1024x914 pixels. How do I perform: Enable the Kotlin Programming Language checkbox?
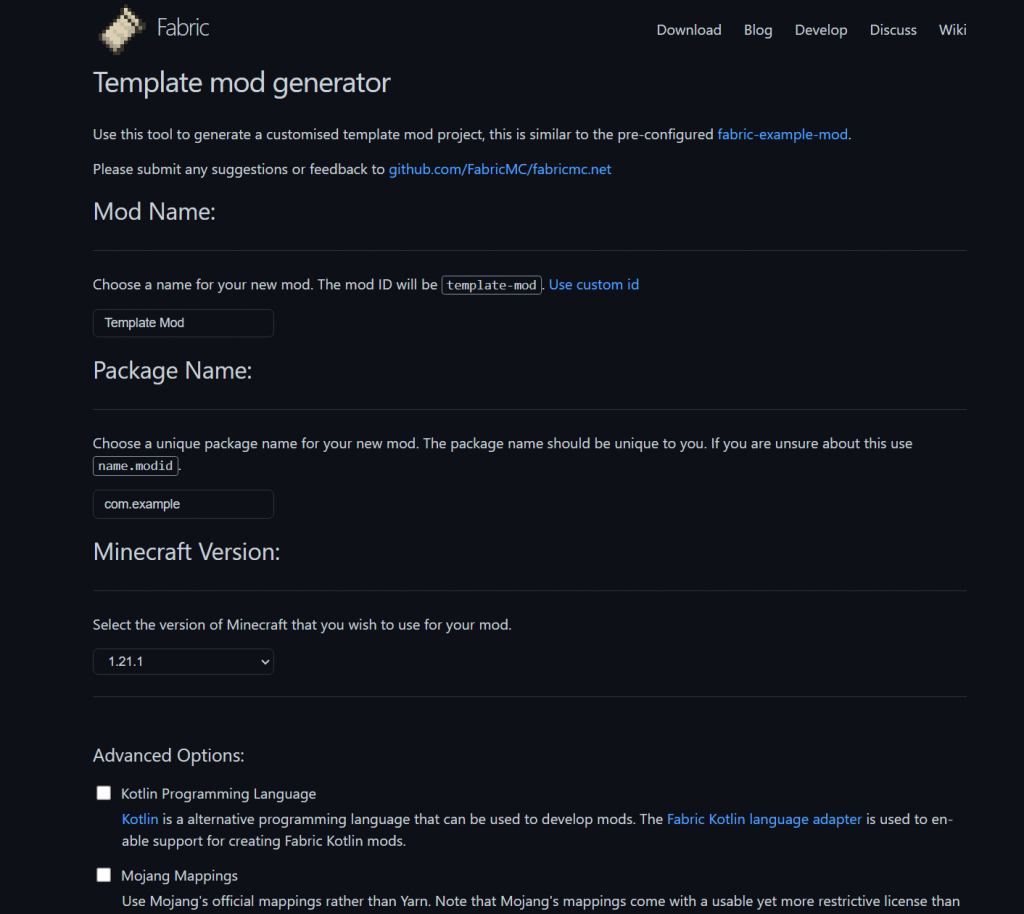[104, 794]
